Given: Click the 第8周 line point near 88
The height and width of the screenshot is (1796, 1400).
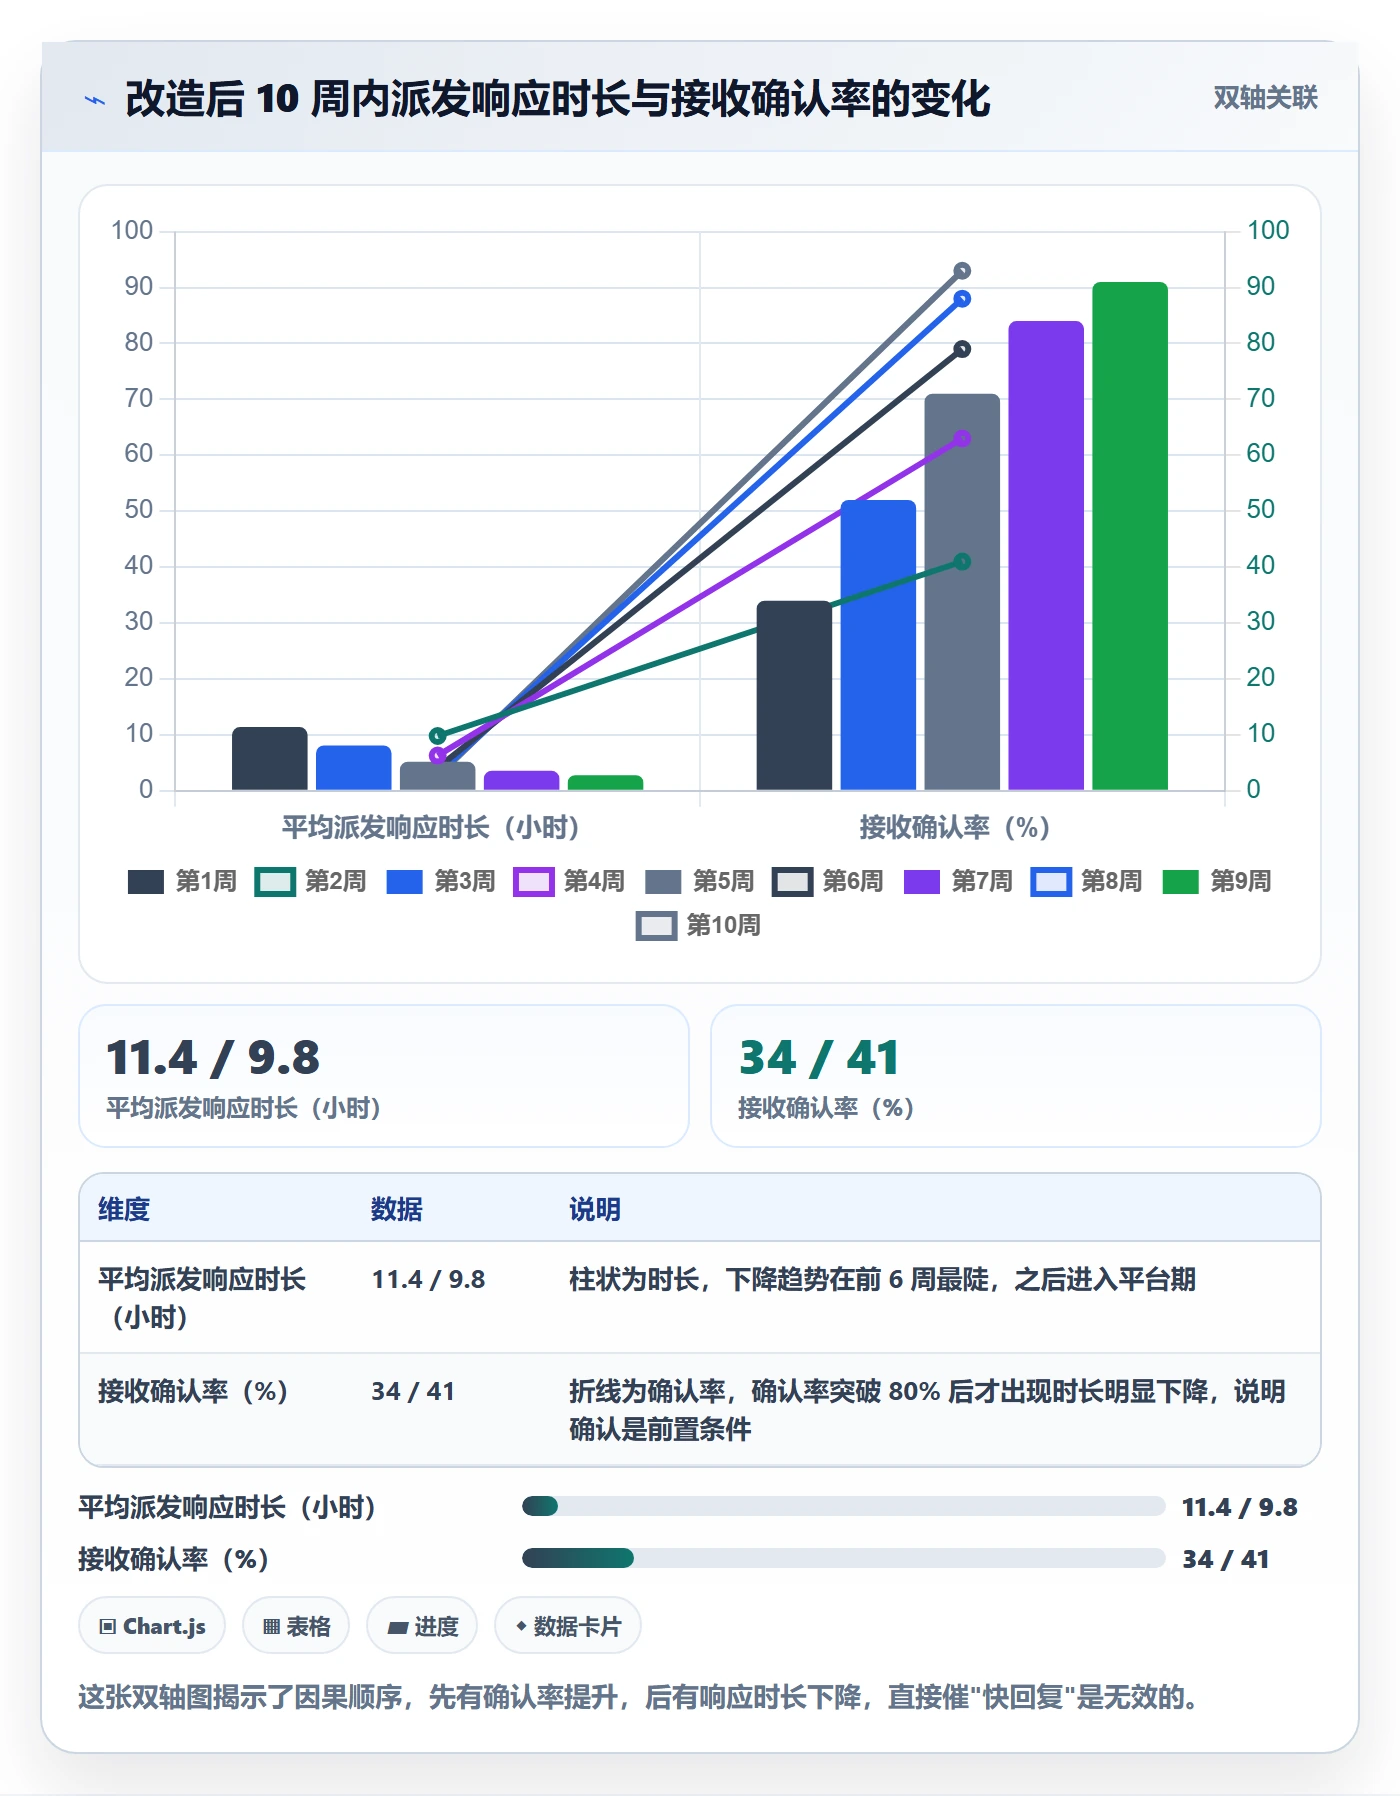Looking at the screenshot, I should point(962,299).
